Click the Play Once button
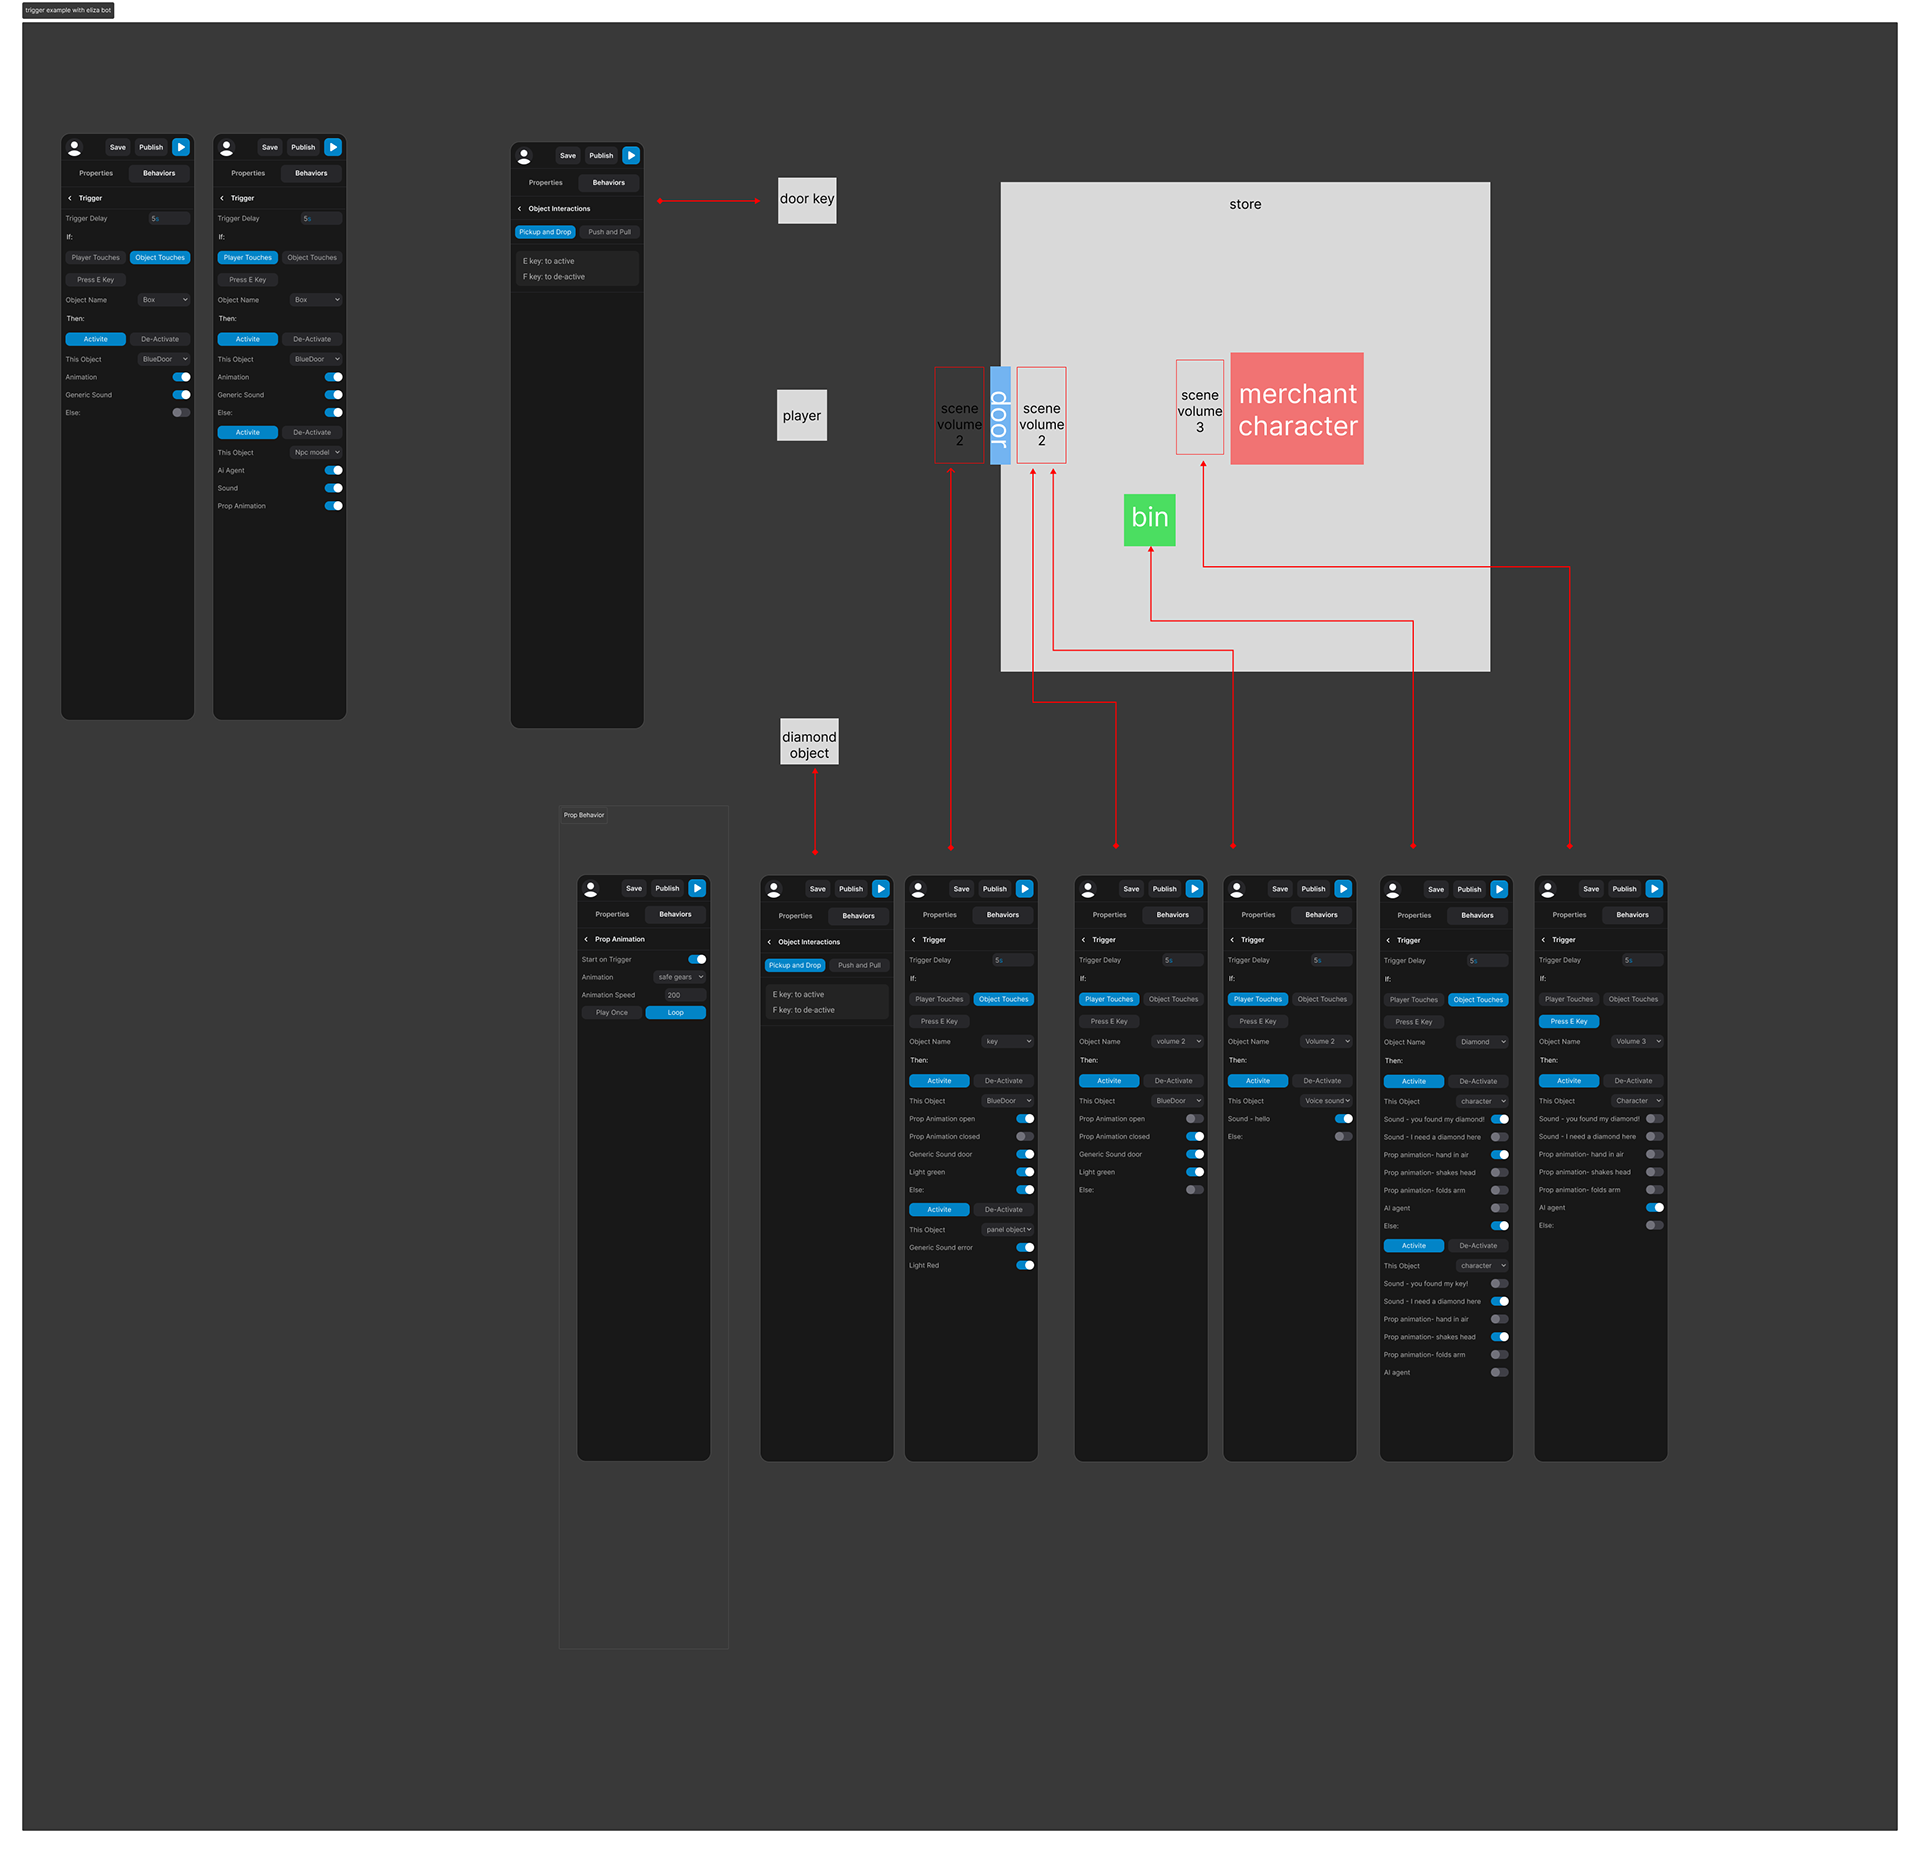This screenshot has height=1853, width=1920. [x=612, y=1013]
